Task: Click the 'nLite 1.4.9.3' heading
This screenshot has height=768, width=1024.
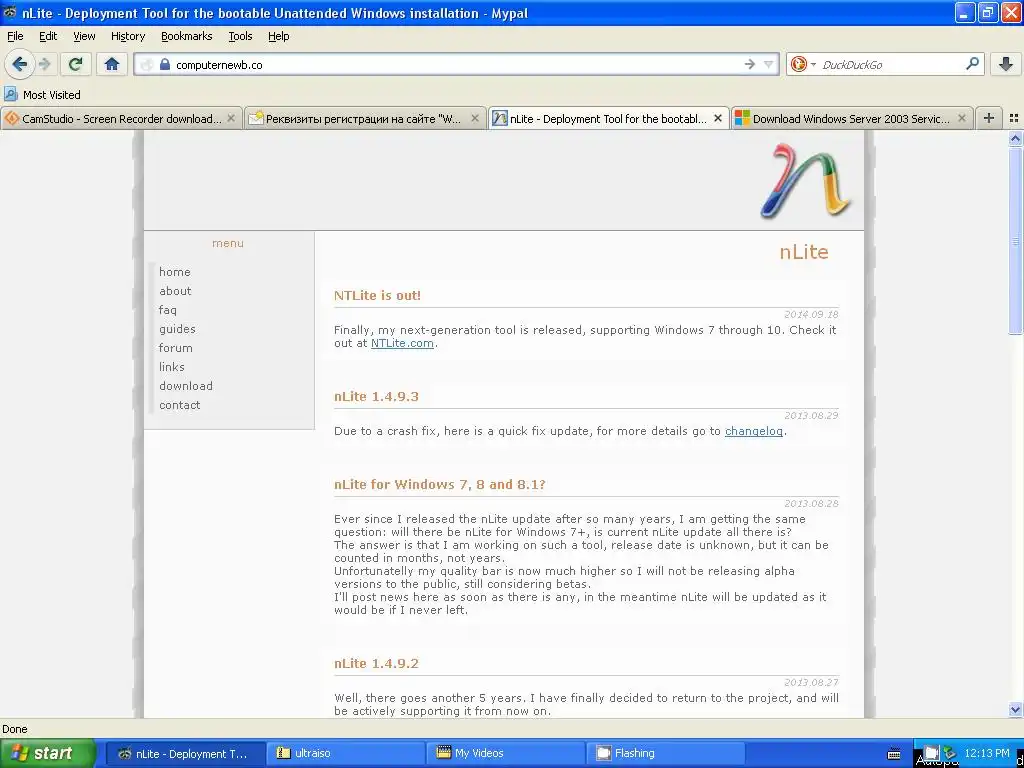Action: [376, 396]
